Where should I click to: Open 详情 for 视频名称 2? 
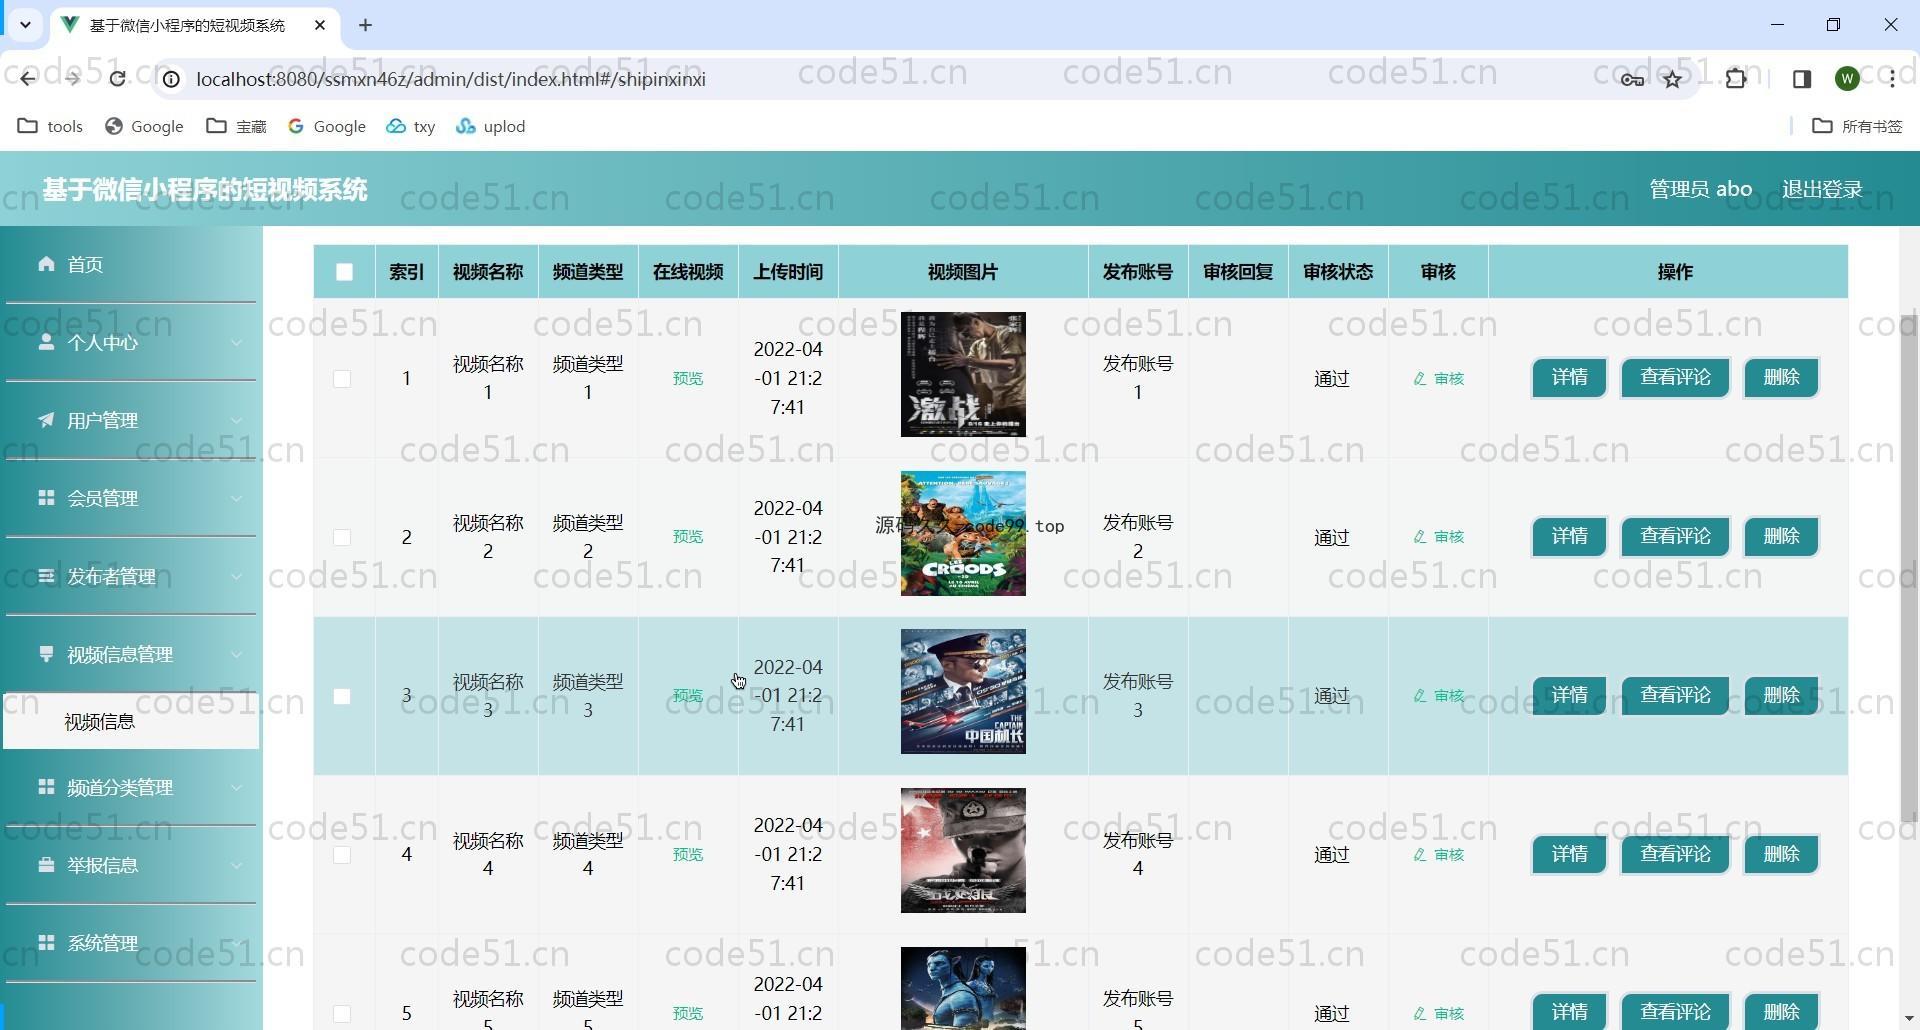(x=1569, y=537)
